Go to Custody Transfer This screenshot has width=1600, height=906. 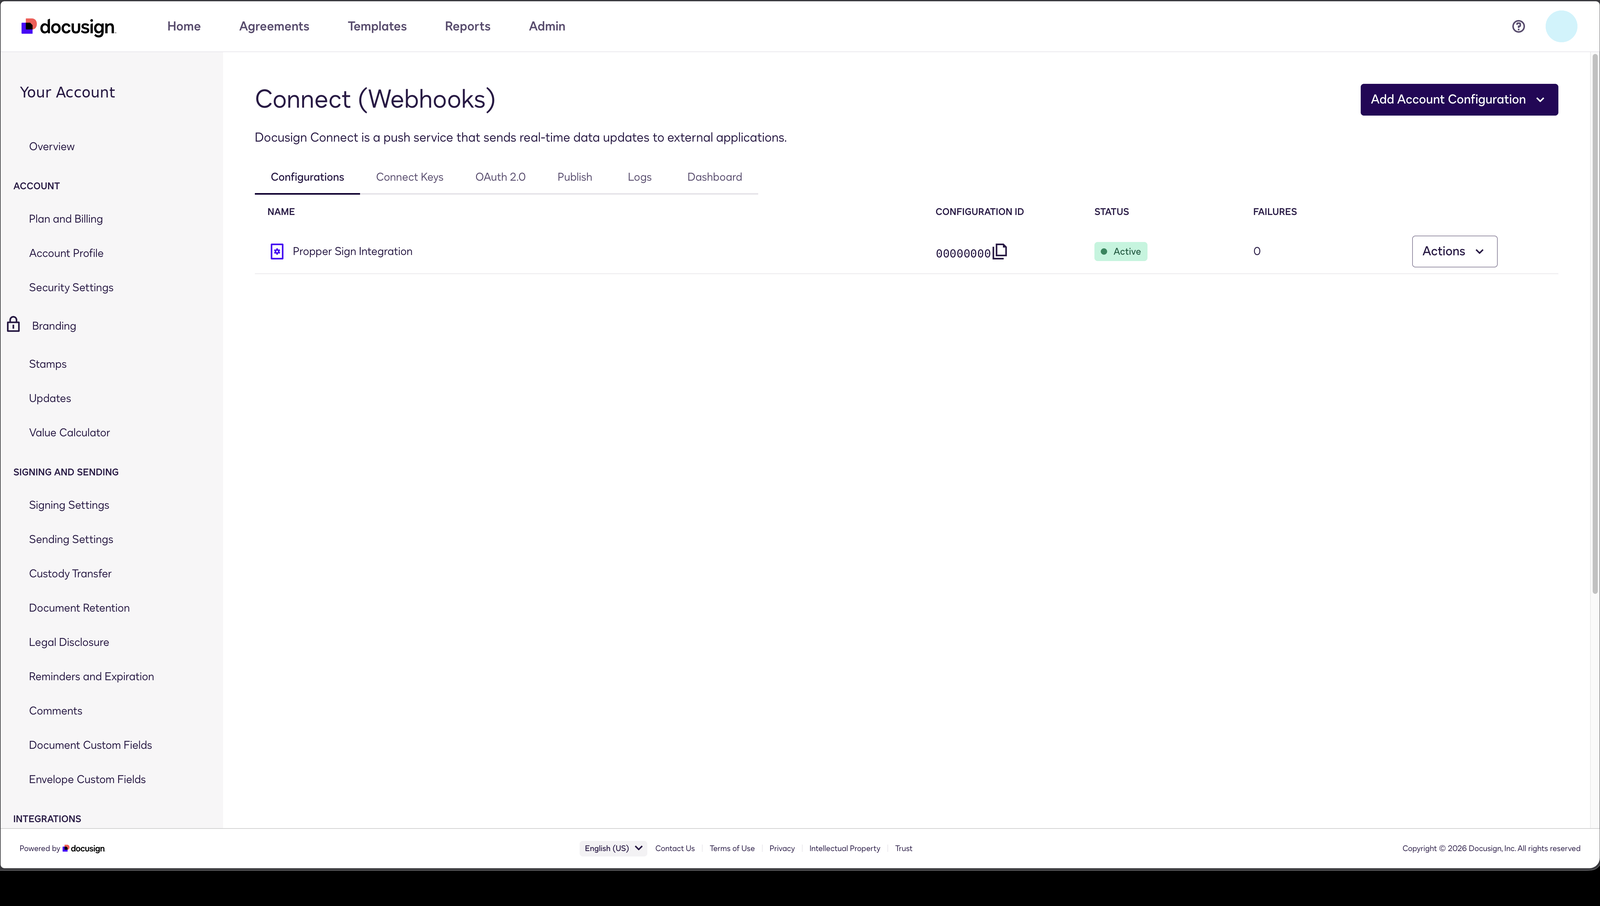tap(70, 574)
